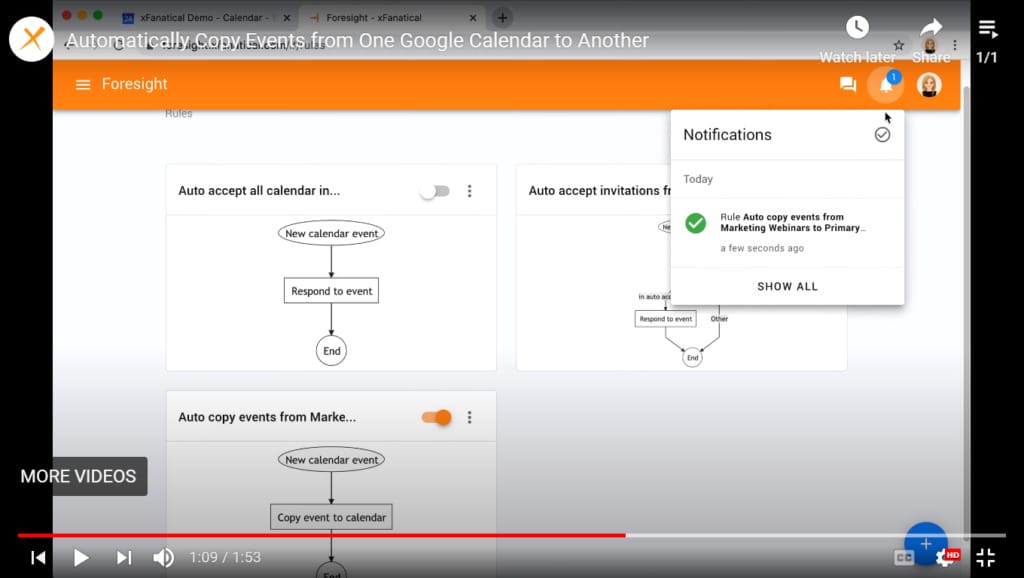
Task: Seek using the red video progress bar
Action: pos(400,534)
